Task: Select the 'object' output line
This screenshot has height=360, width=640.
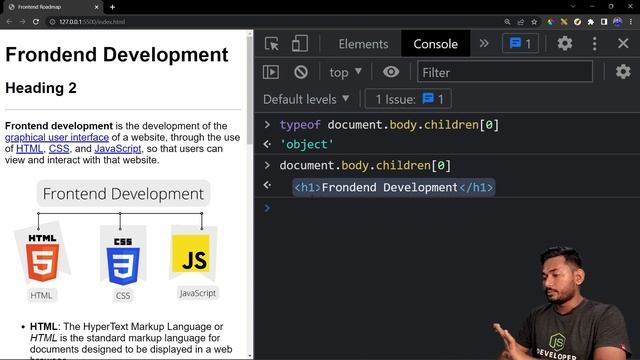Action: coord(307,144)
